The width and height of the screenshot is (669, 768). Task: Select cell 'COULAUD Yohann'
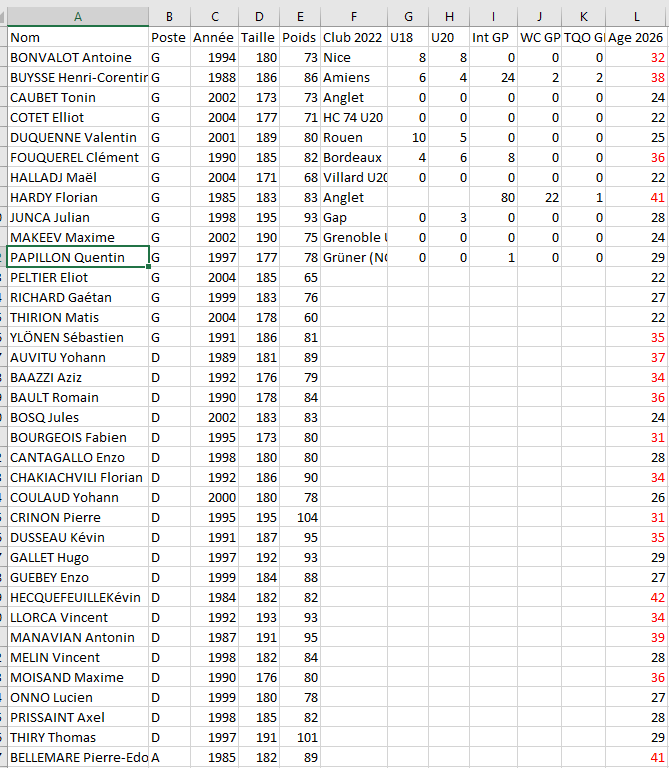click(x=78, y=498)
